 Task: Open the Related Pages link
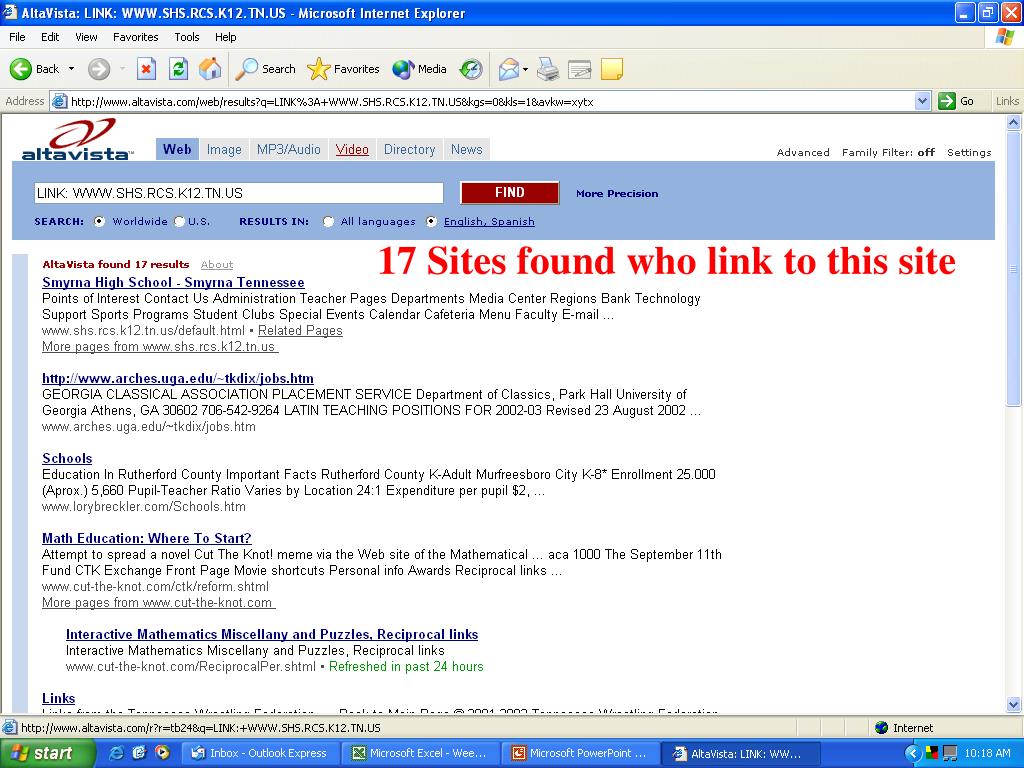click(x=300, y=330)
